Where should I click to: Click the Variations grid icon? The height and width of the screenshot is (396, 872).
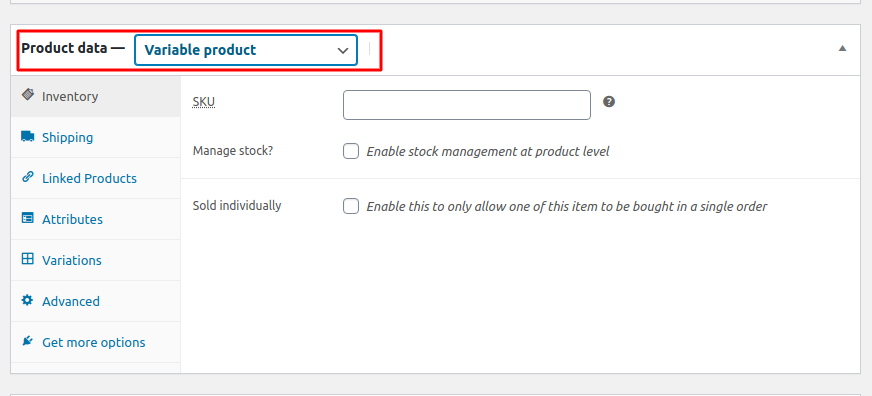tap(27, 259)
